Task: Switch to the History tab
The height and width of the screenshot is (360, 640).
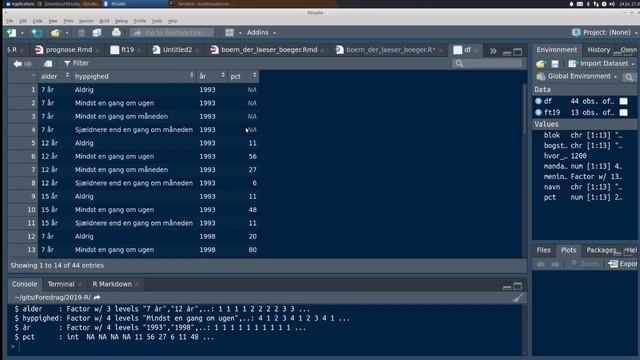Action: click(x=598, y=50)
